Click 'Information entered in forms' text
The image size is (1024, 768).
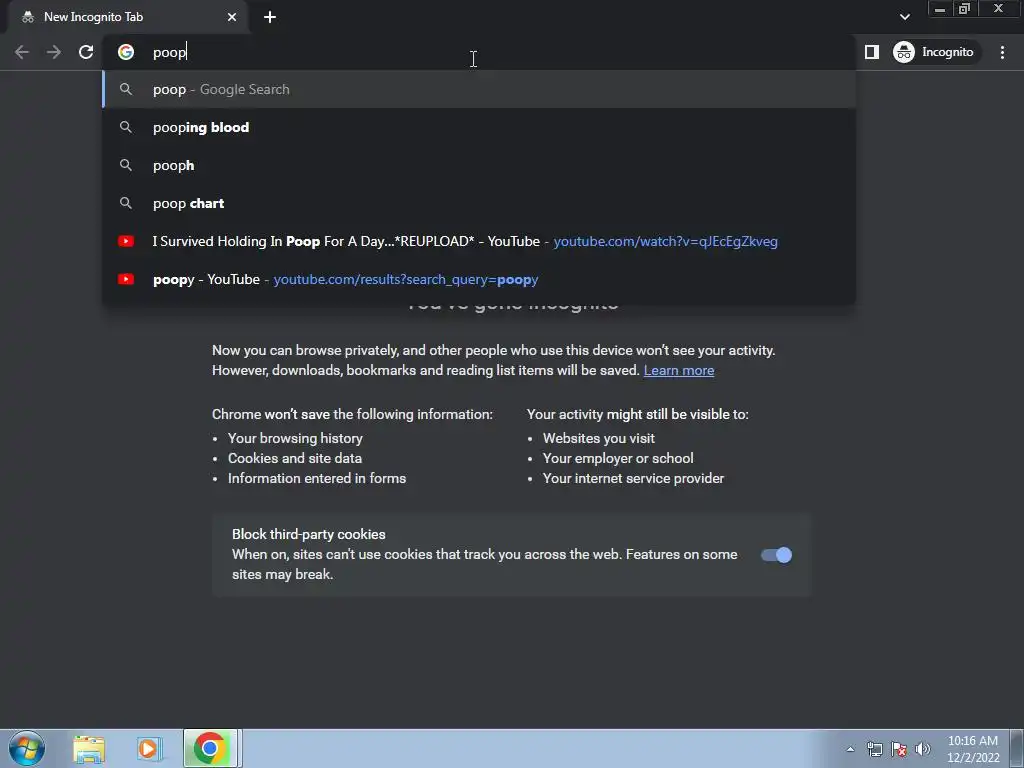click(x=317, y=479)
